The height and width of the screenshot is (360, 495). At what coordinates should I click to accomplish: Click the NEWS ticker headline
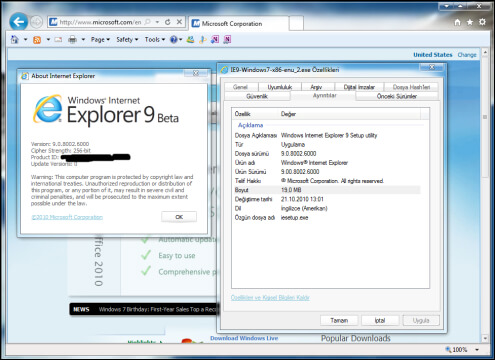click(157, 309)
